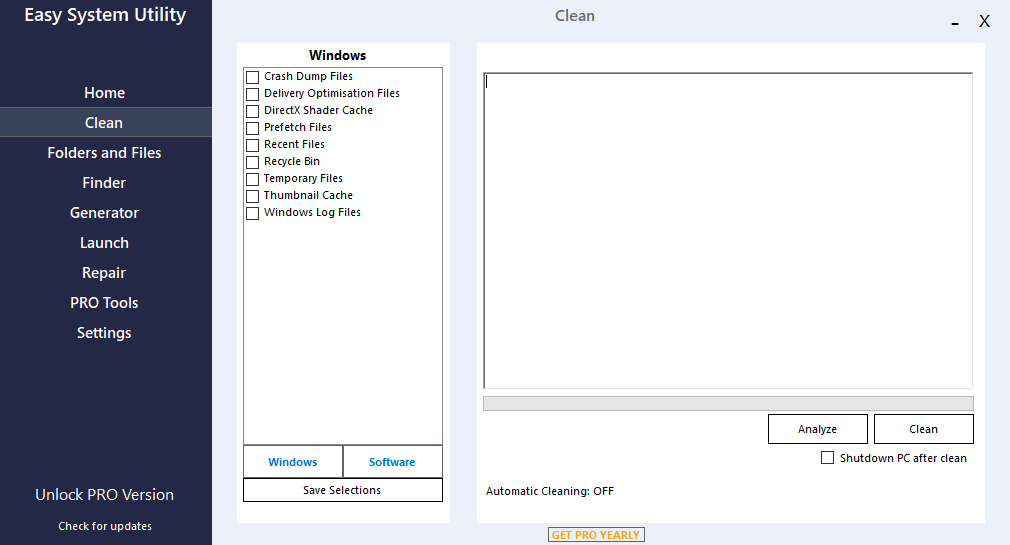Open the Repair section
Screen dimensions: 1010x545
(x=104, y=272)
